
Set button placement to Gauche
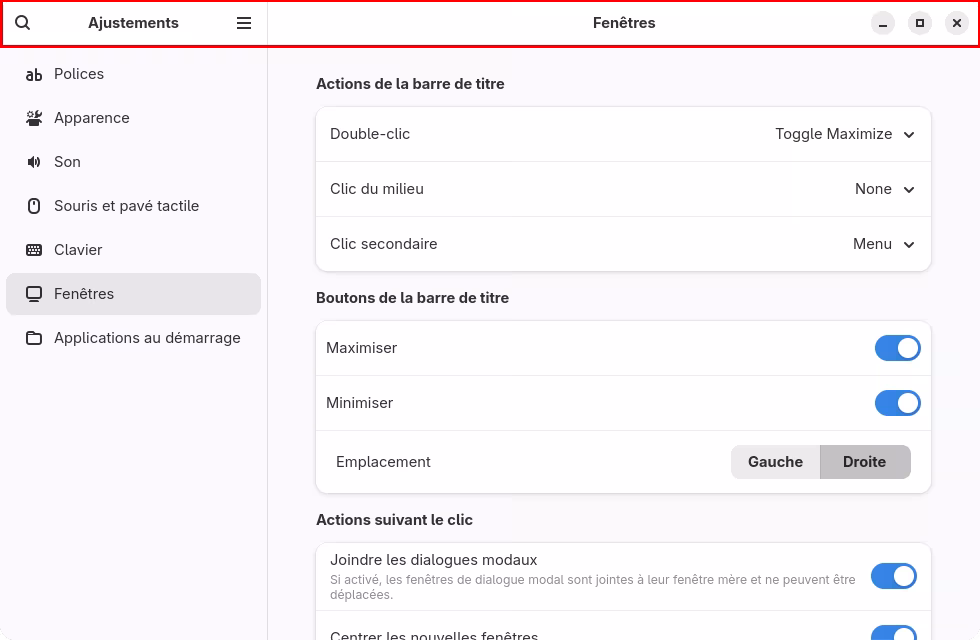click(x=775, y=462)
